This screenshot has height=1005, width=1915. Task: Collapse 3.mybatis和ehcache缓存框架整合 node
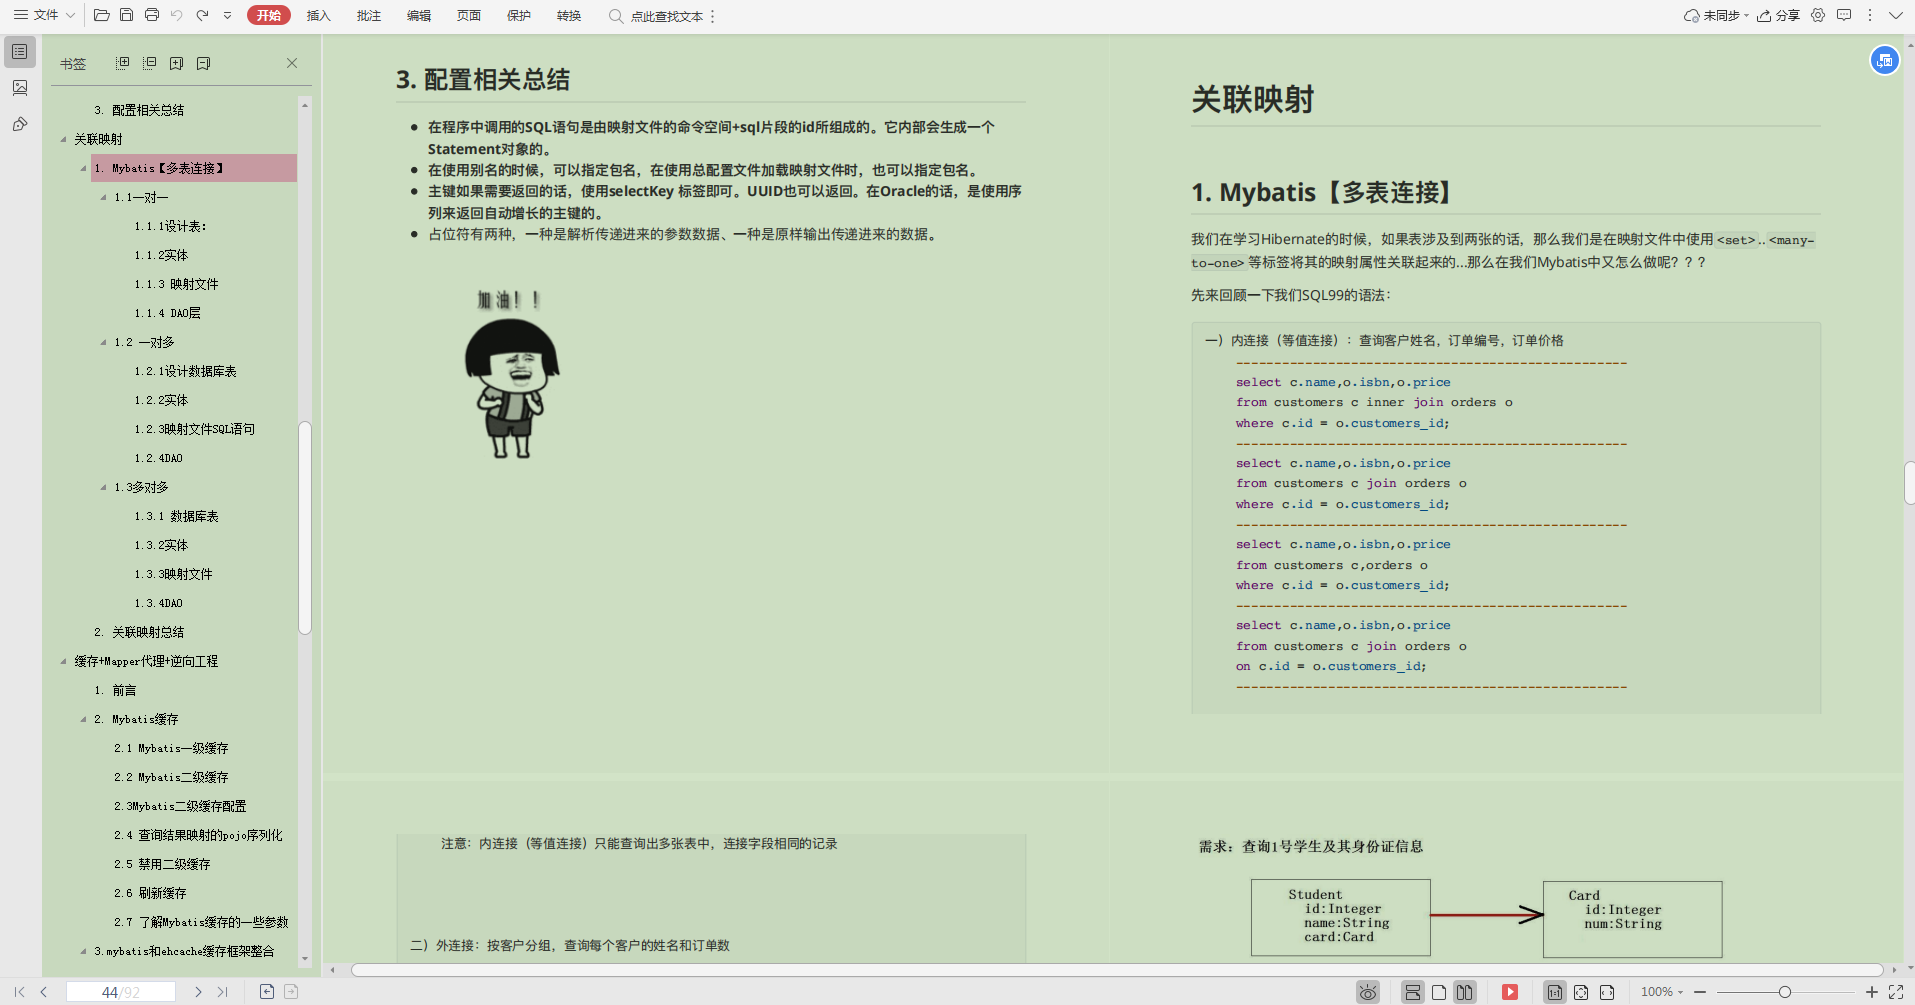(83, 951)
